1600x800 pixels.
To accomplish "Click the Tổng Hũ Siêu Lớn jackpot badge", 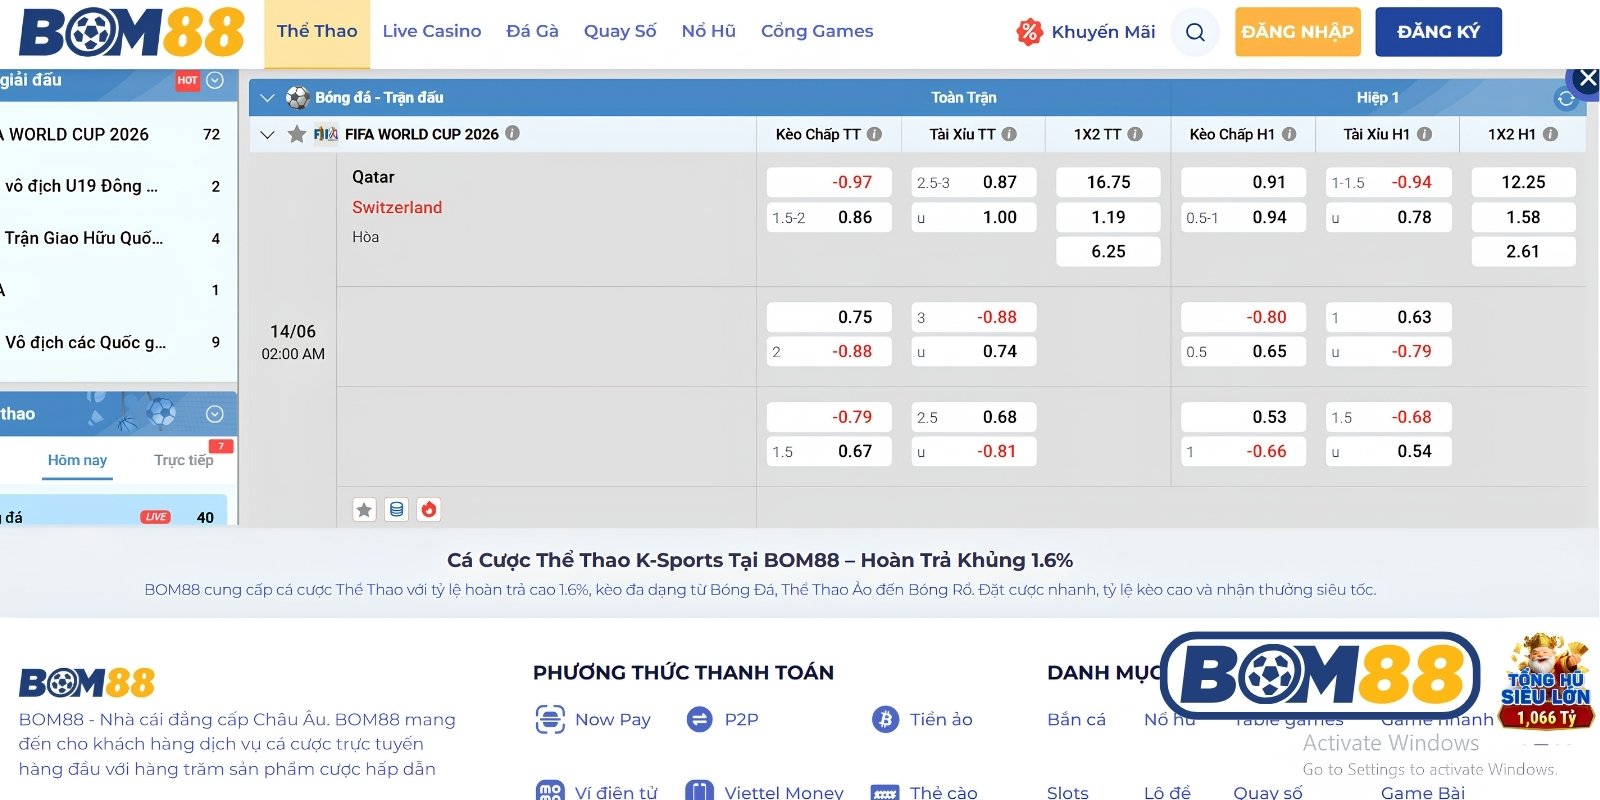I will pyautogui.click(x=1546, y=682).
